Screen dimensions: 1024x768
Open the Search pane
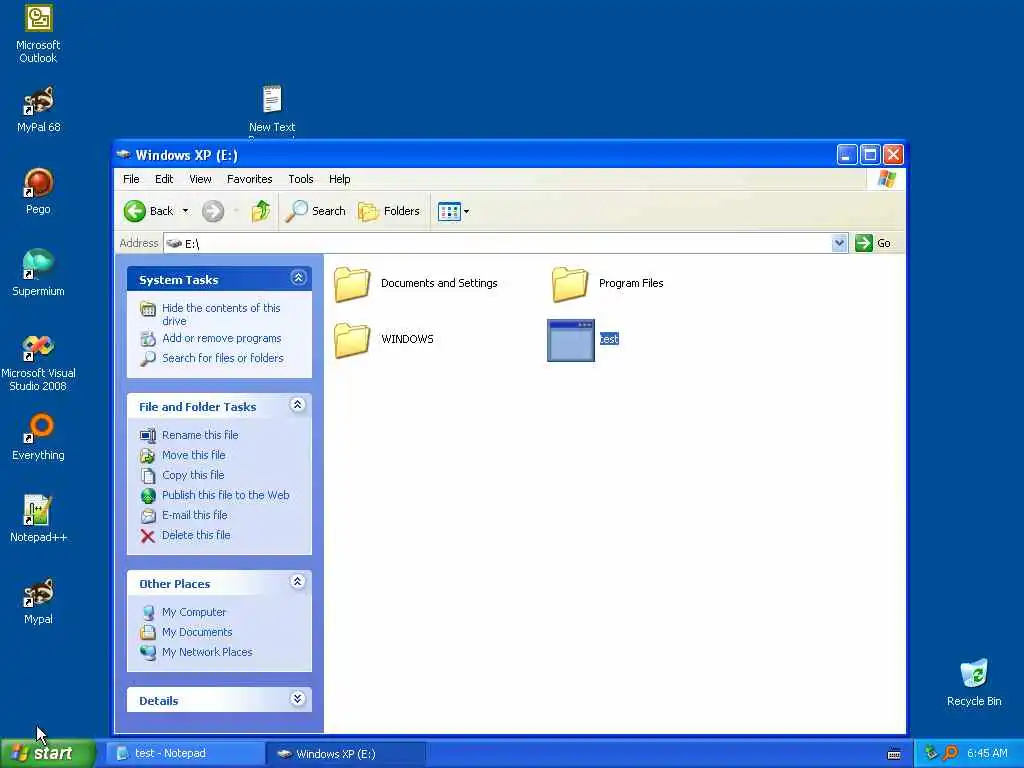click(x=315, y=211)
